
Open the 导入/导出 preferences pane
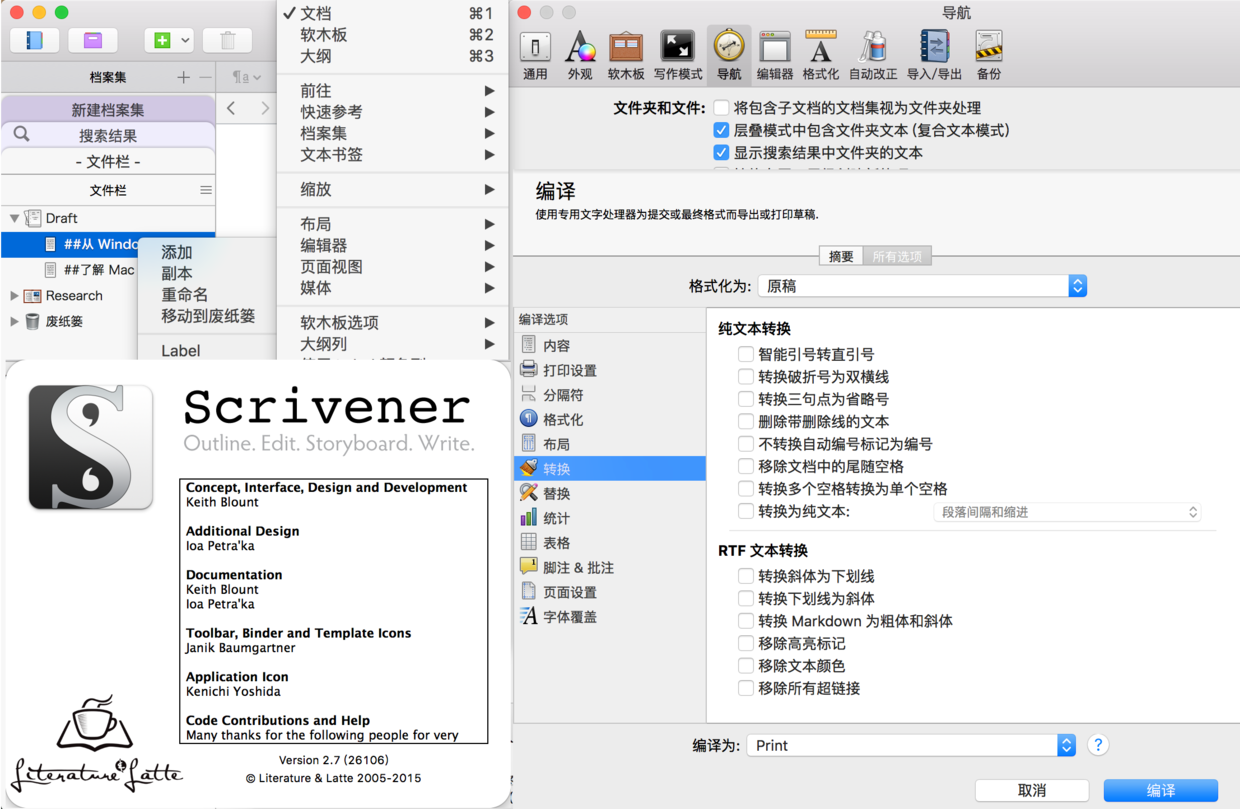pyautogui.click(x=934, y=55)
